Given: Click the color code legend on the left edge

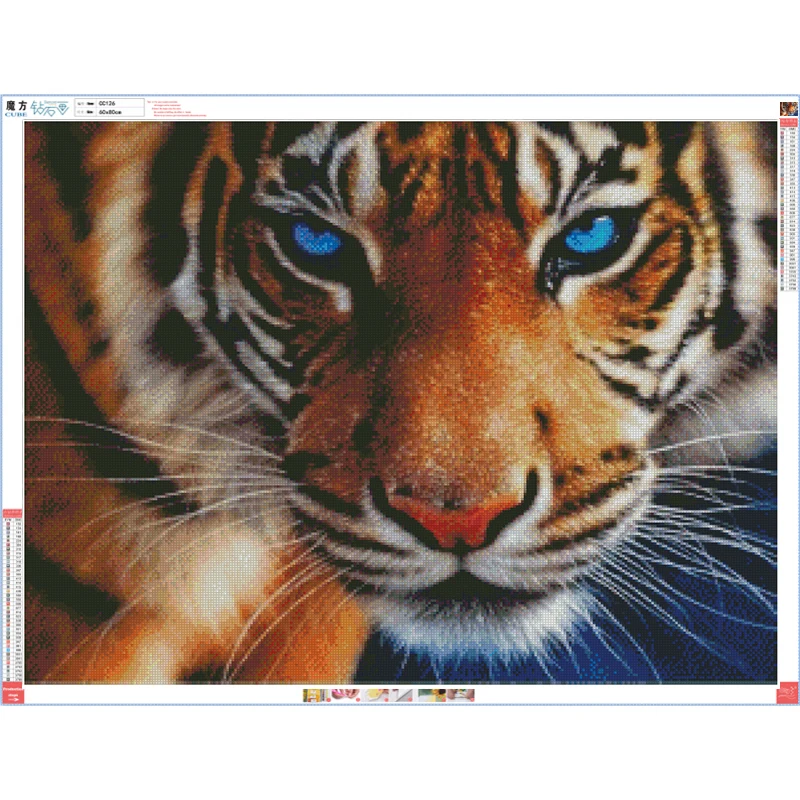Looking at the screenshot, I should pyautogui.click(x=13, y=599).
